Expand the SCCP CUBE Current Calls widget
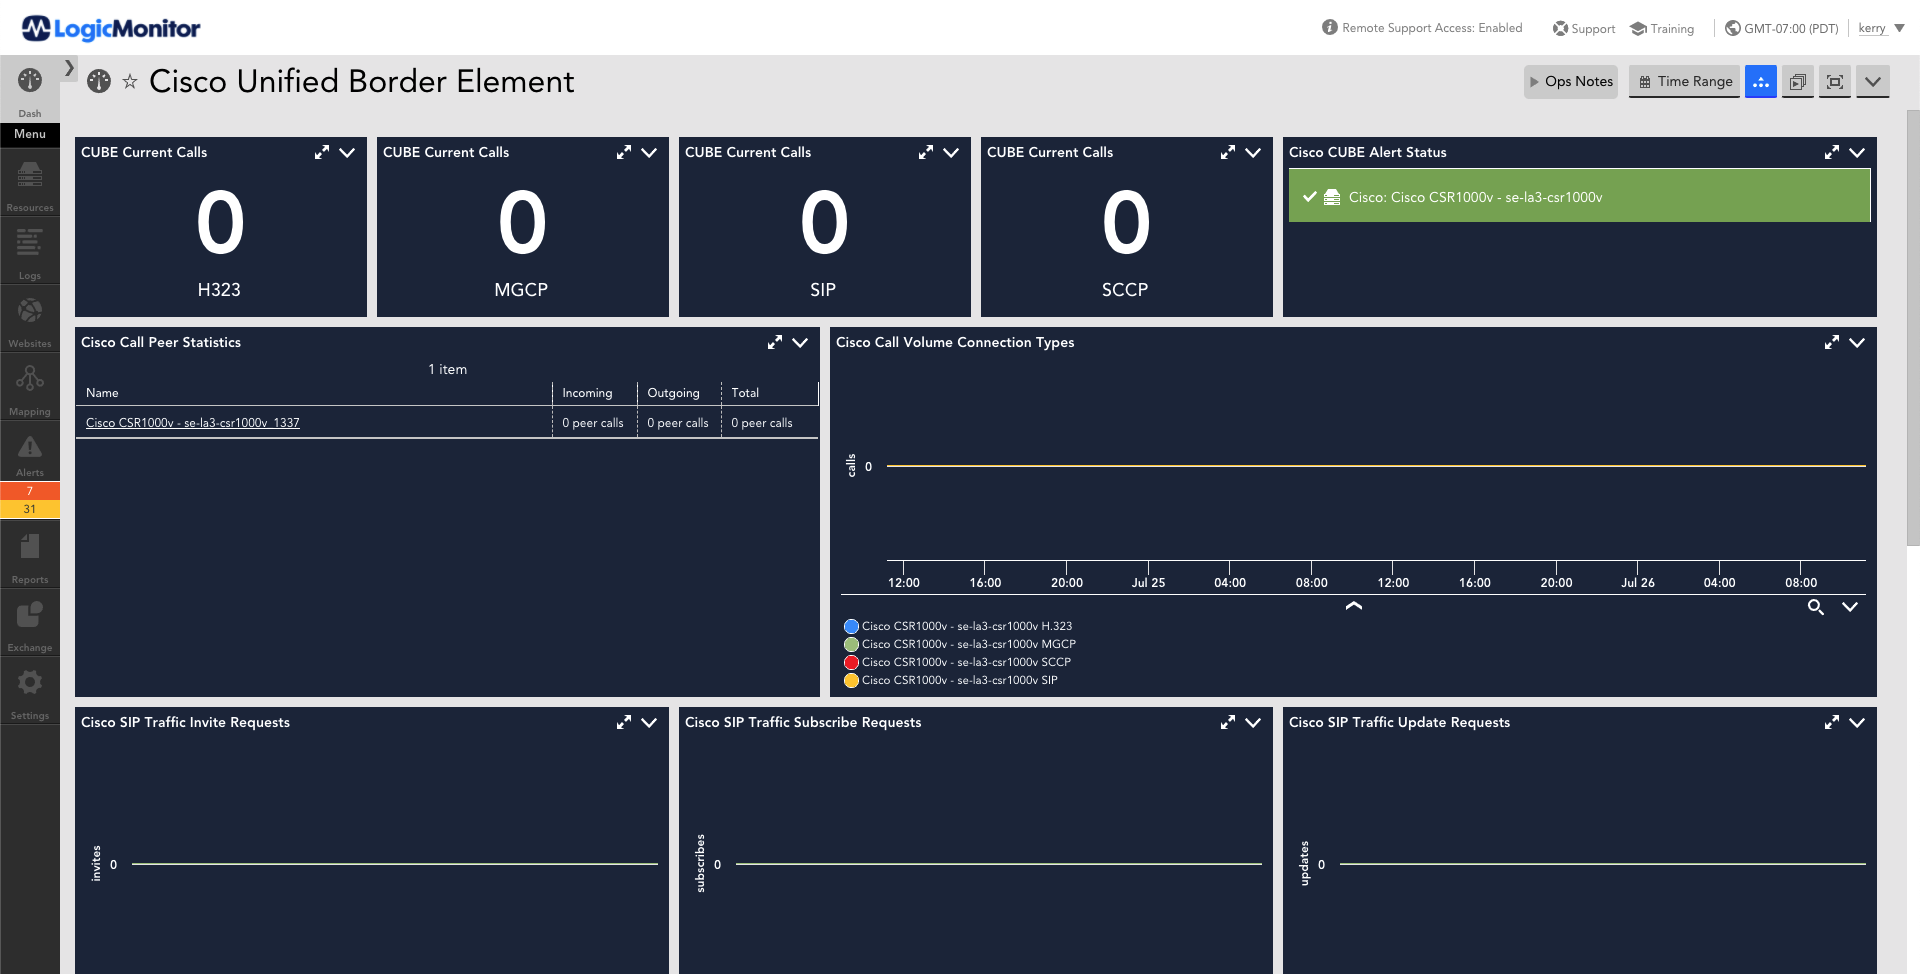This screenshot has height=974, width=1920. click(x=1228, y=152)
